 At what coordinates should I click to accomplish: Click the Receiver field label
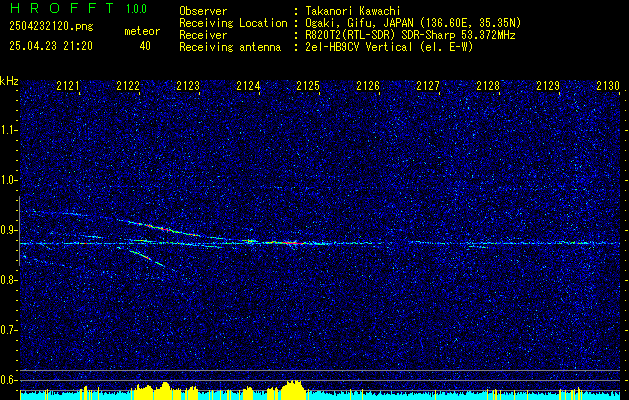tap(203, 35)
